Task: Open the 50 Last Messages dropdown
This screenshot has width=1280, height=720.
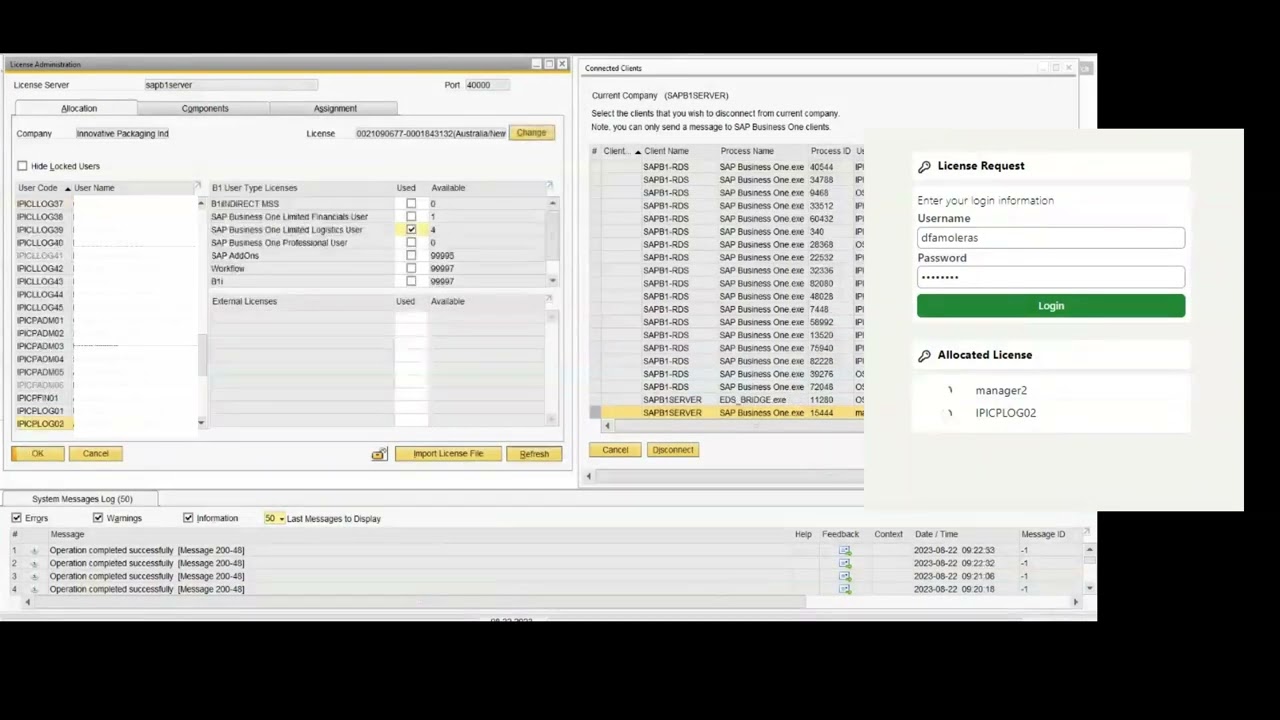Action: 281,519
